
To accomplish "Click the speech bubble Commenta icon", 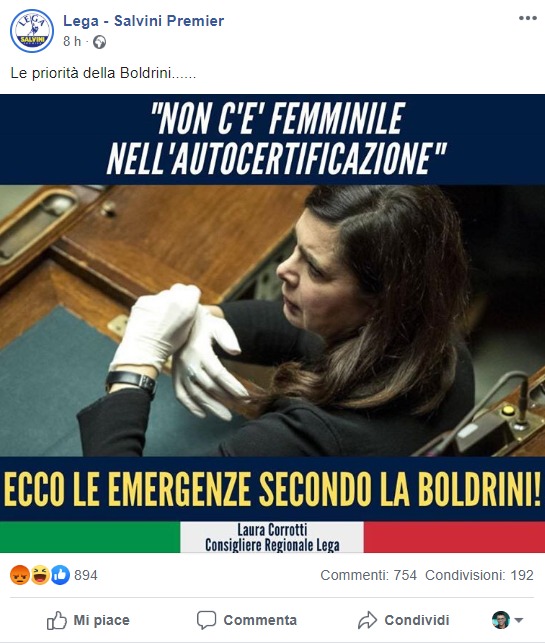I will click(x=206, y=620).
